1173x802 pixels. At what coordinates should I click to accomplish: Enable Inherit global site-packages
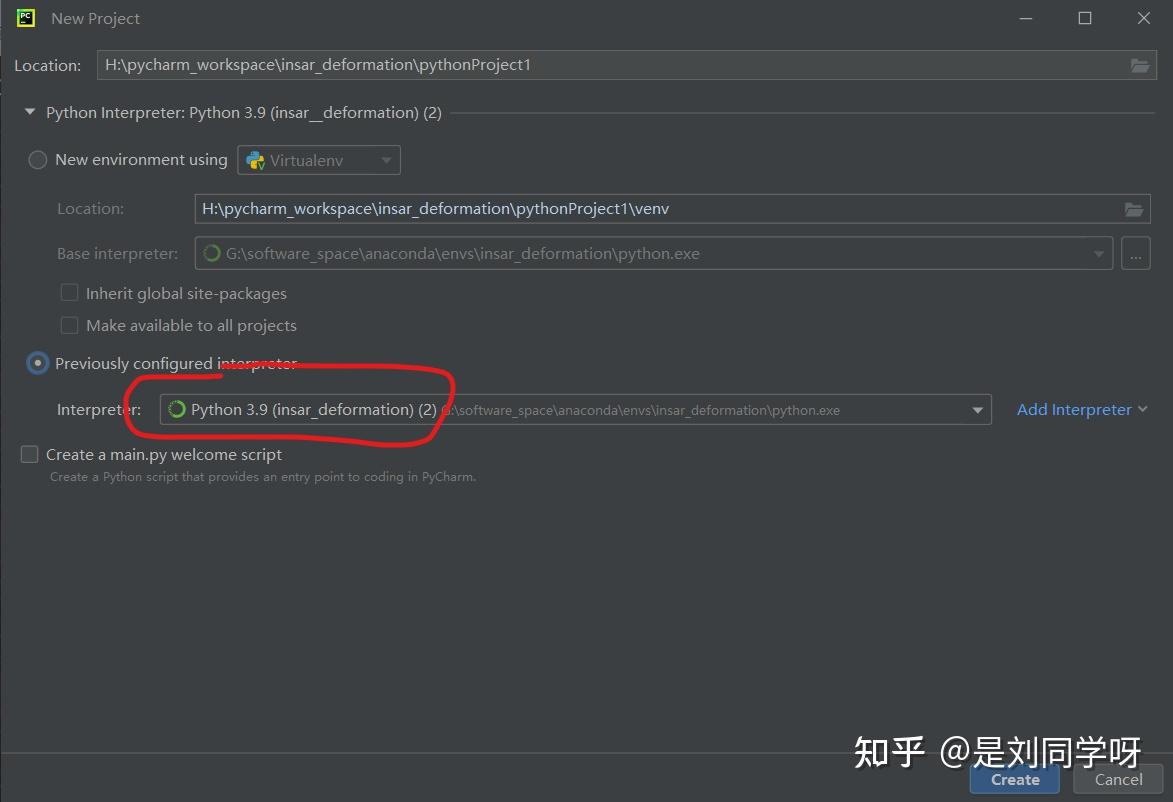pyautogui.click(x=69, y=292)
